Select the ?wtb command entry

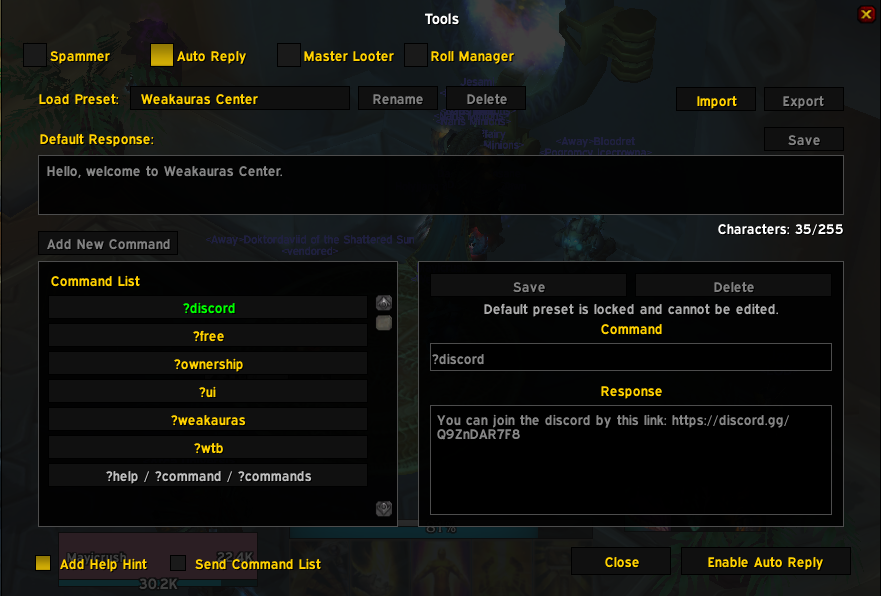[208, 448]
